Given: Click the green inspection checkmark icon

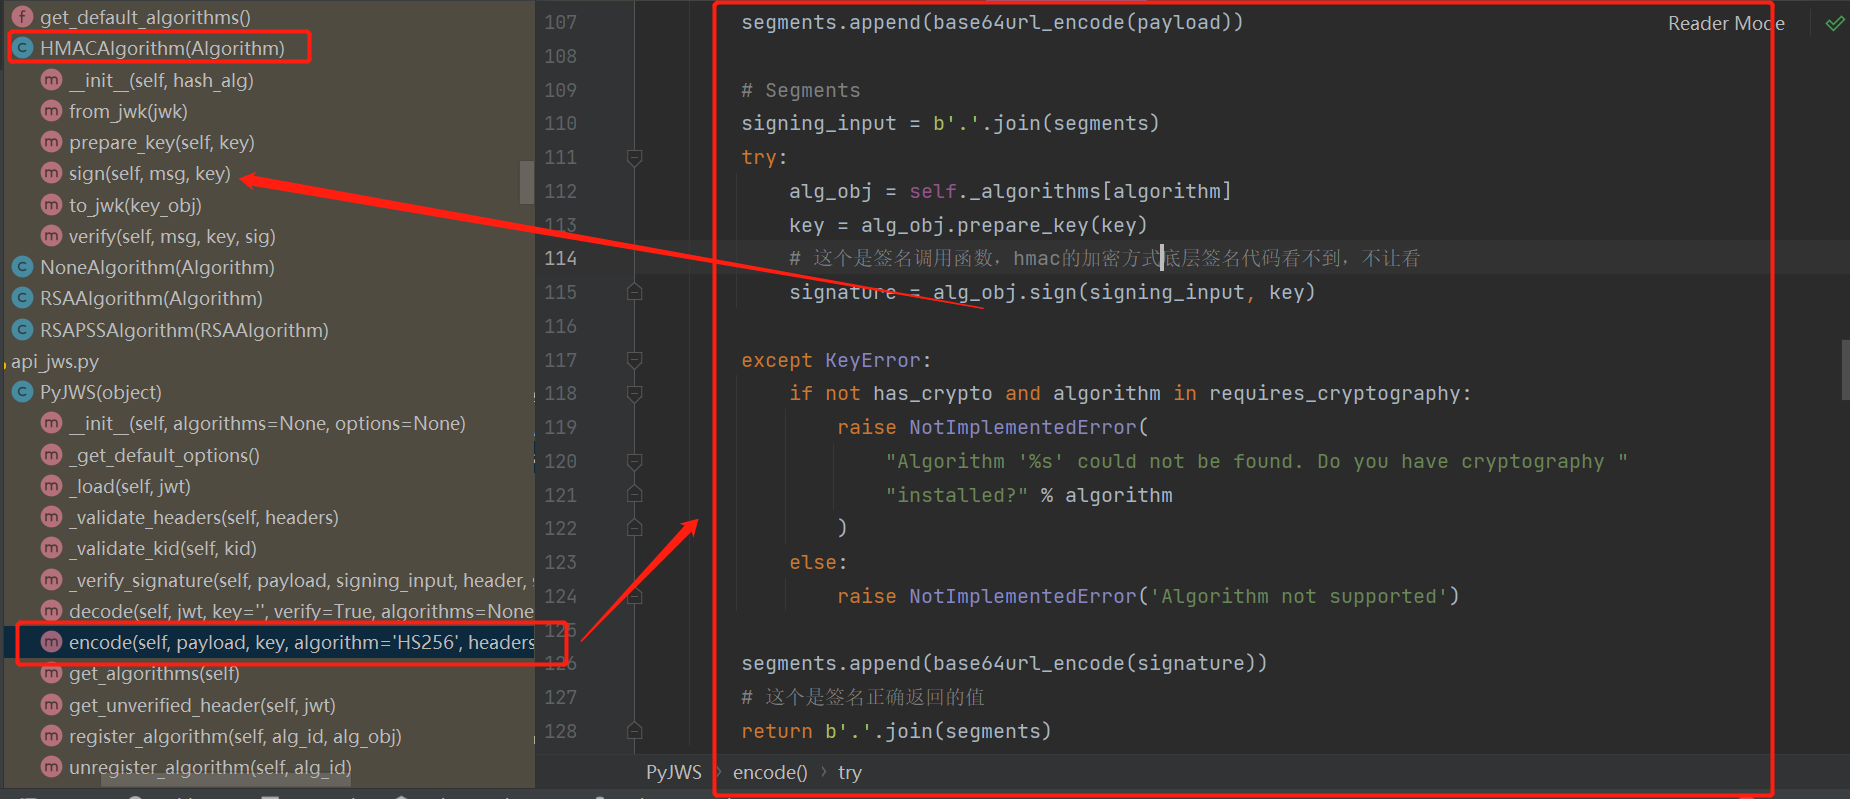Looking at the screenshot, I should 1834,23.
